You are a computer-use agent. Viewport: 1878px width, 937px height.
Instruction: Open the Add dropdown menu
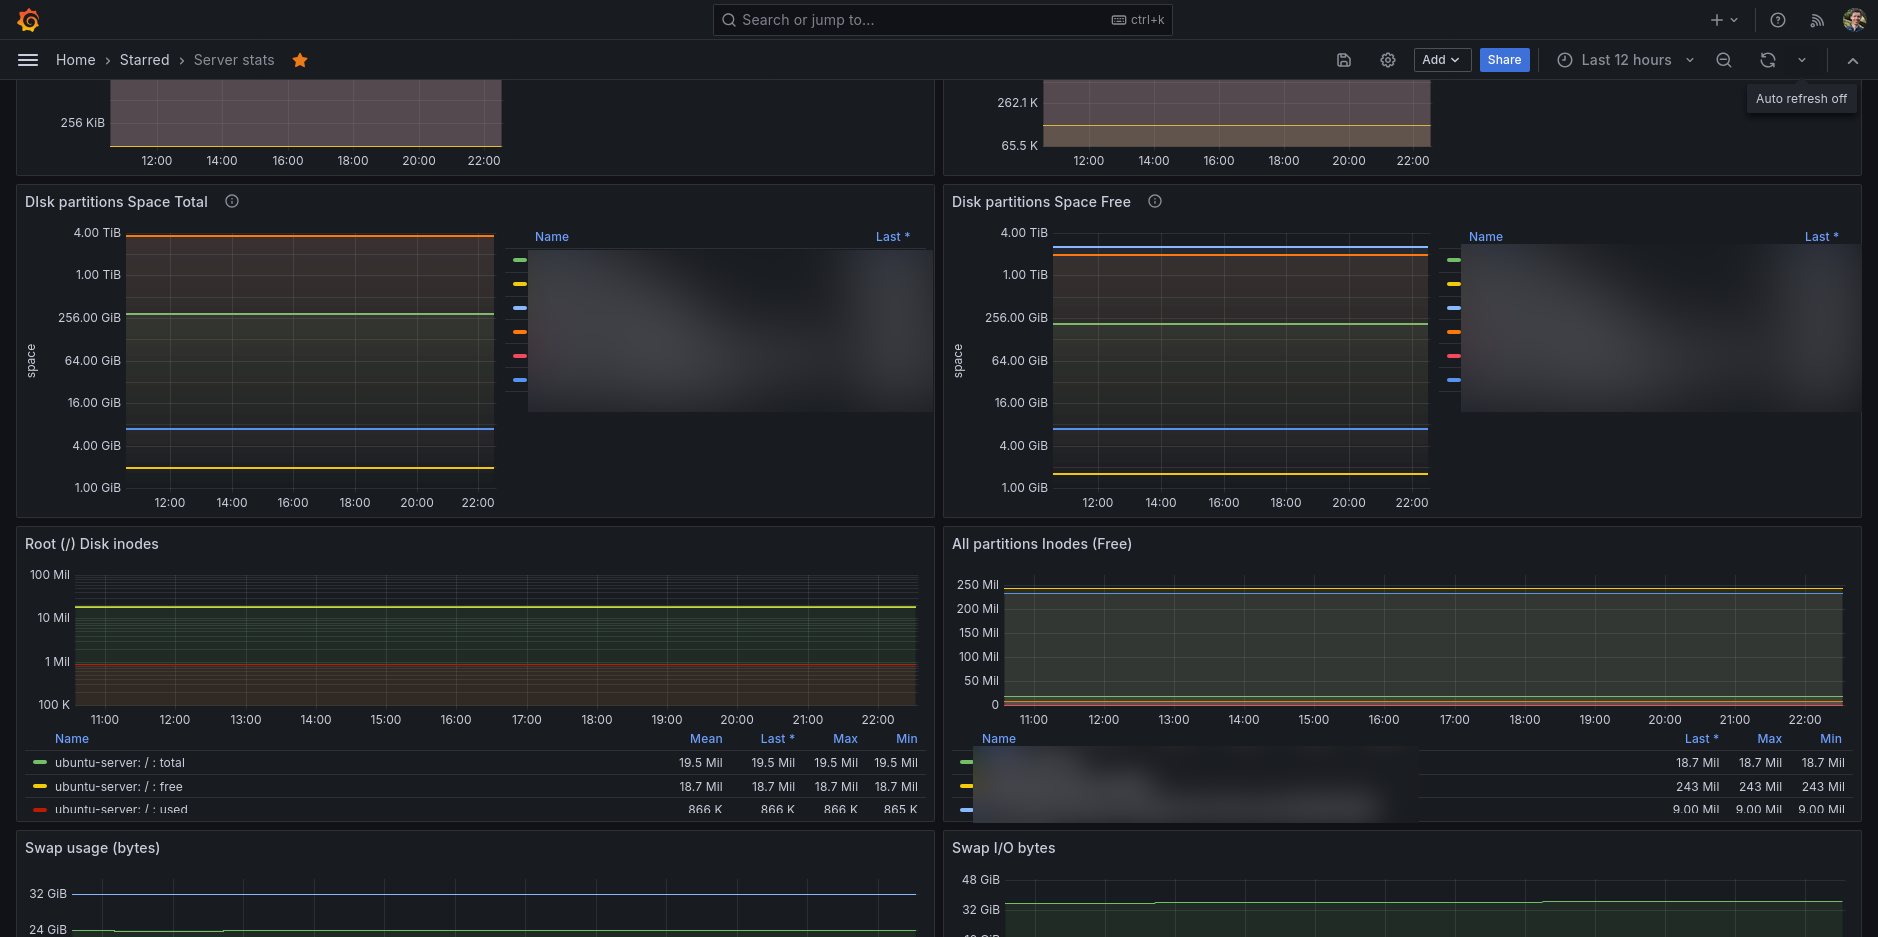click(x=1441, y=60)
